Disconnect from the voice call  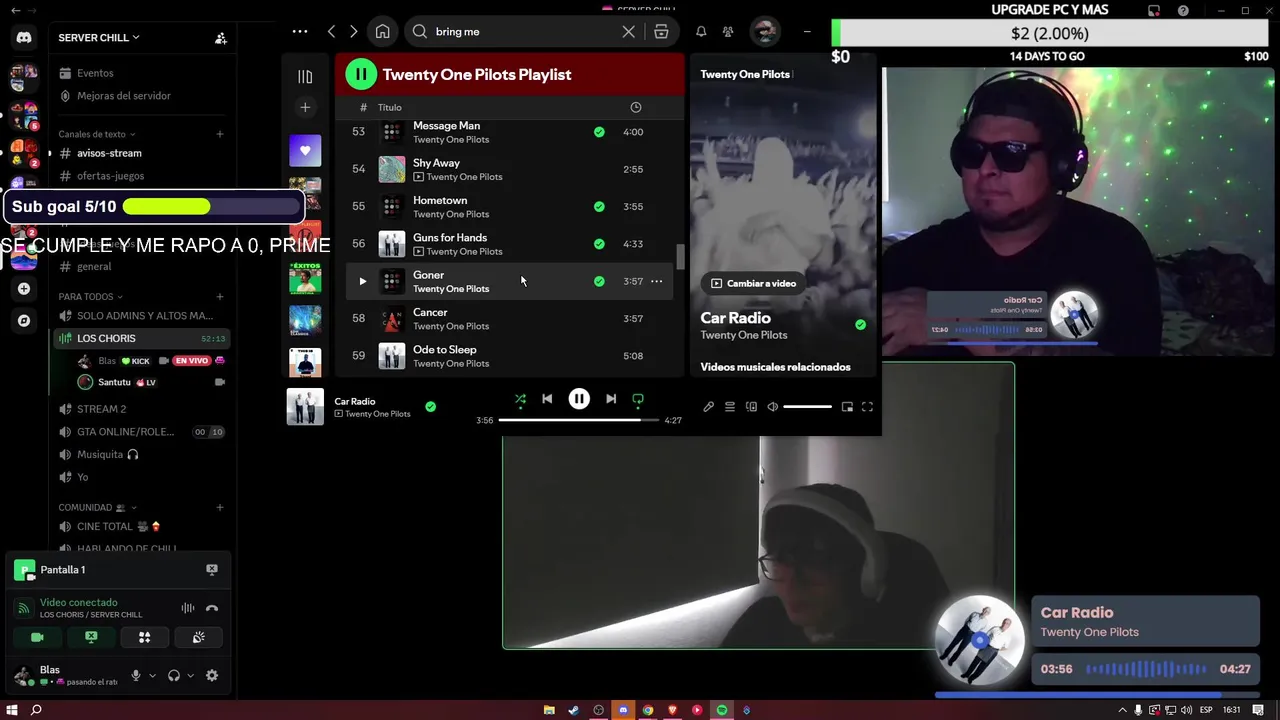tap(212, 608)
